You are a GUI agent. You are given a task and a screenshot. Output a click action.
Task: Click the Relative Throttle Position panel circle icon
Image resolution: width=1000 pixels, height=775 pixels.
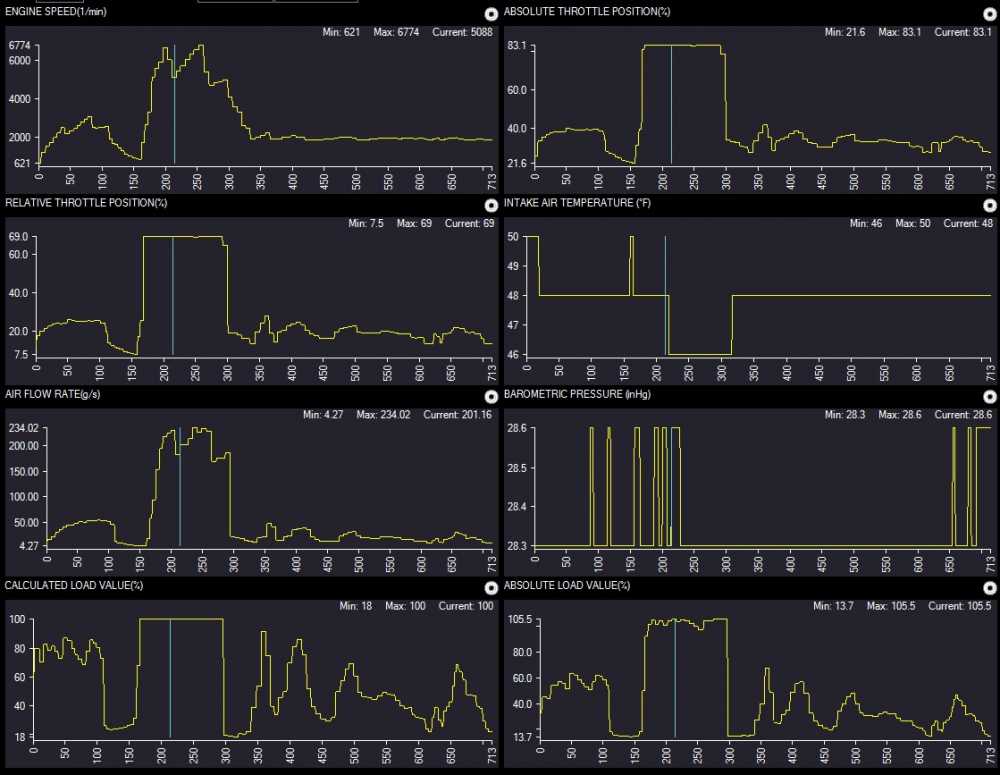[490, 204]
